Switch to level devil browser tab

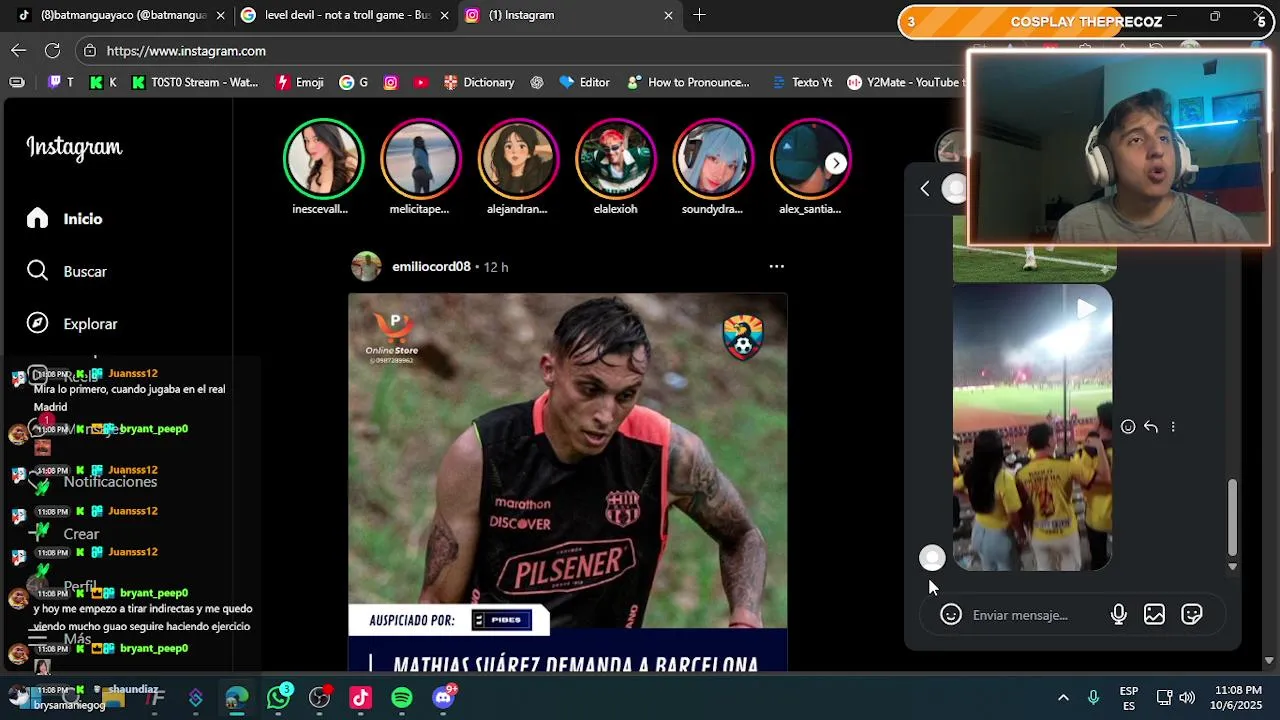click(345, 15)
